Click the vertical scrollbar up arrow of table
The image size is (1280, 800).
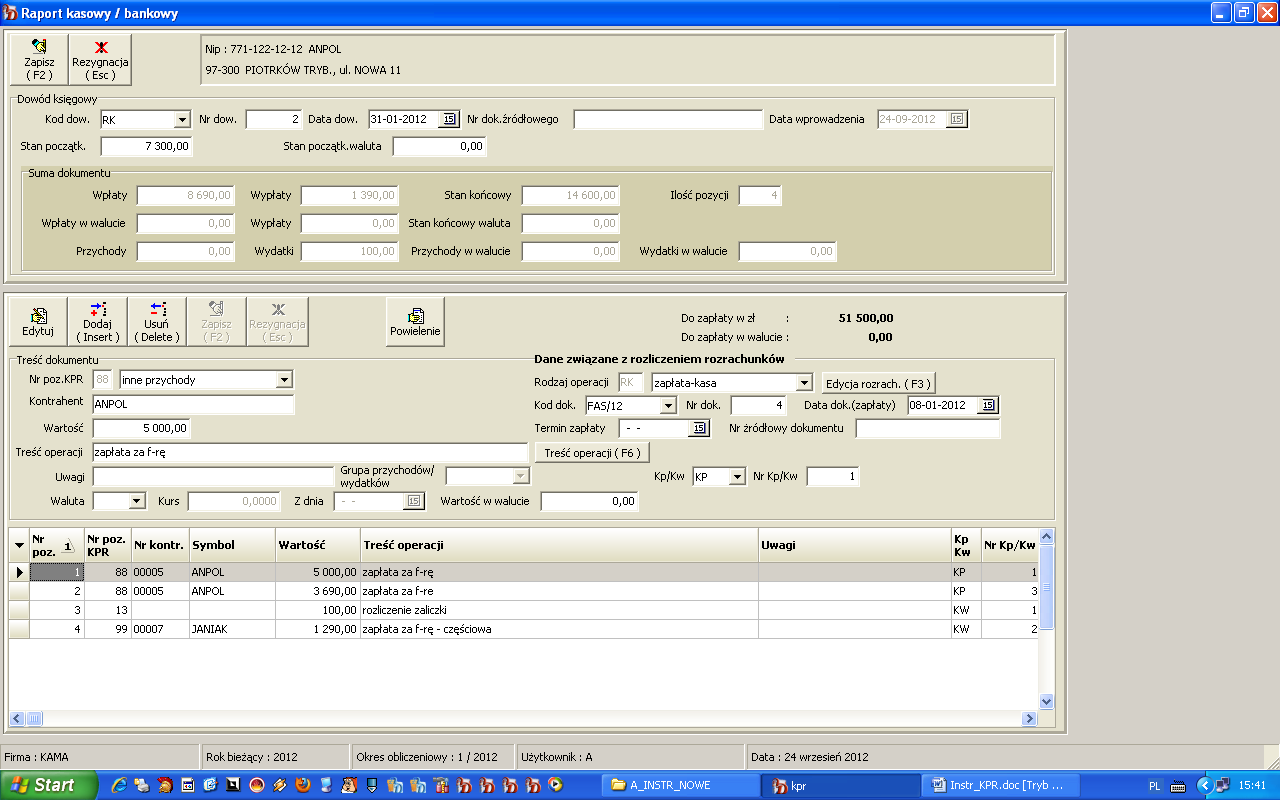(1047, 537)
